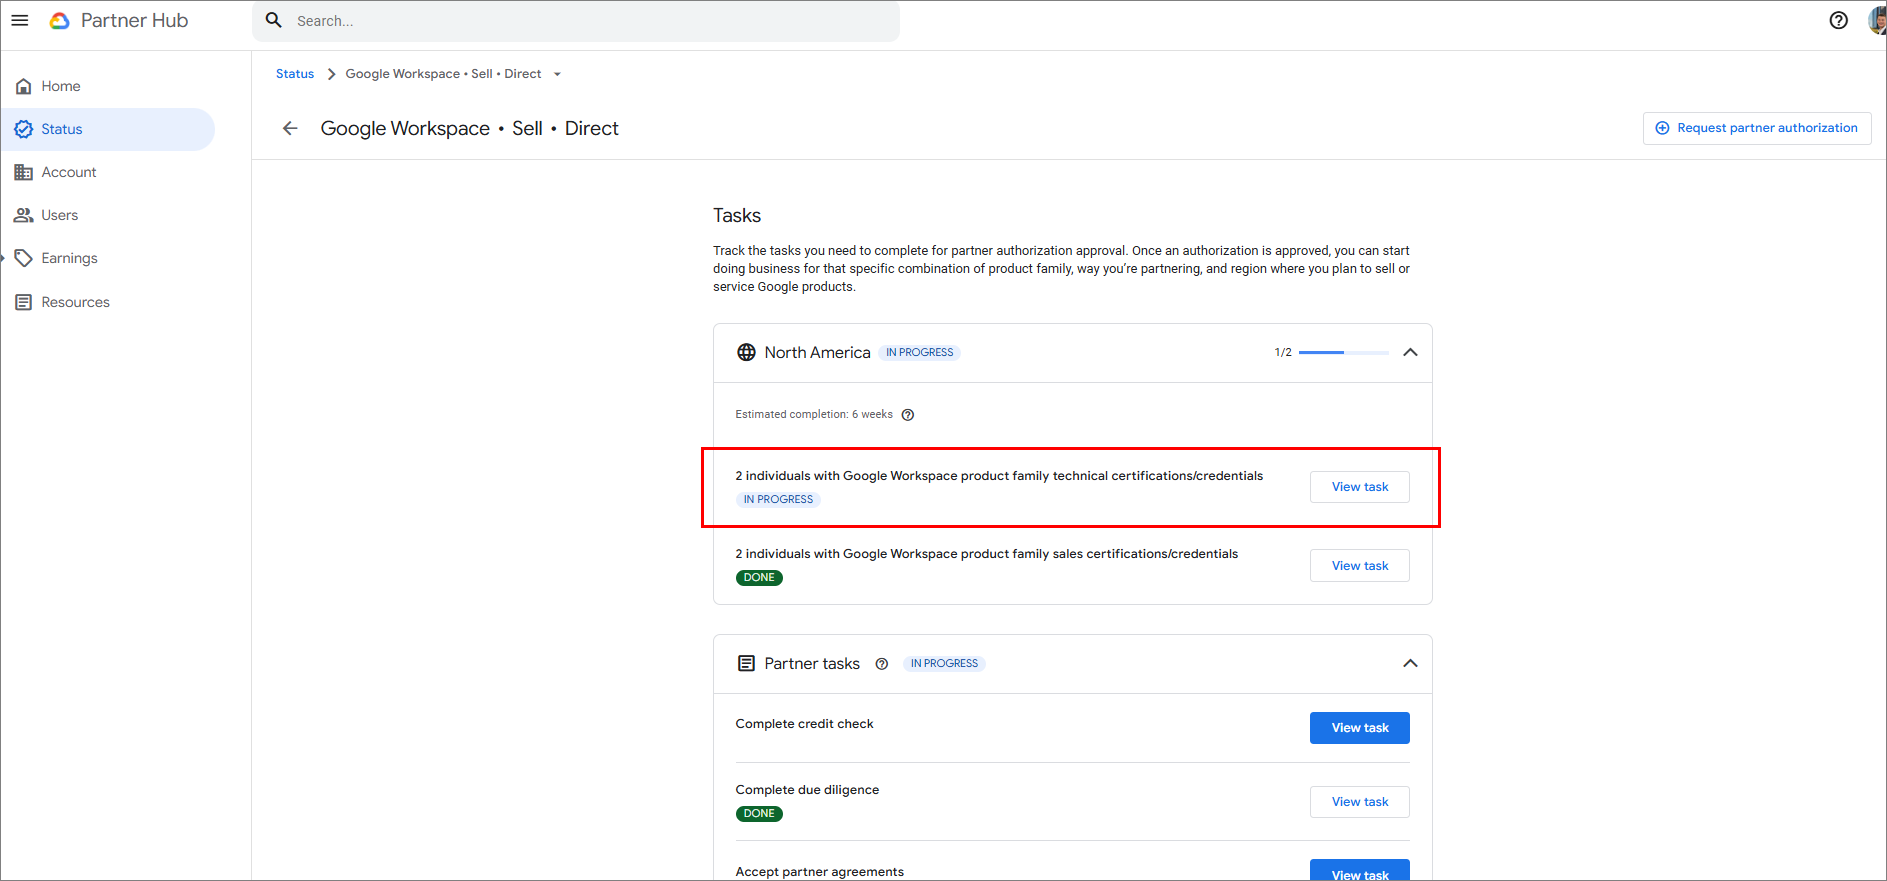
Task: Open the user profile avatar
Action: coord(1877,20)
